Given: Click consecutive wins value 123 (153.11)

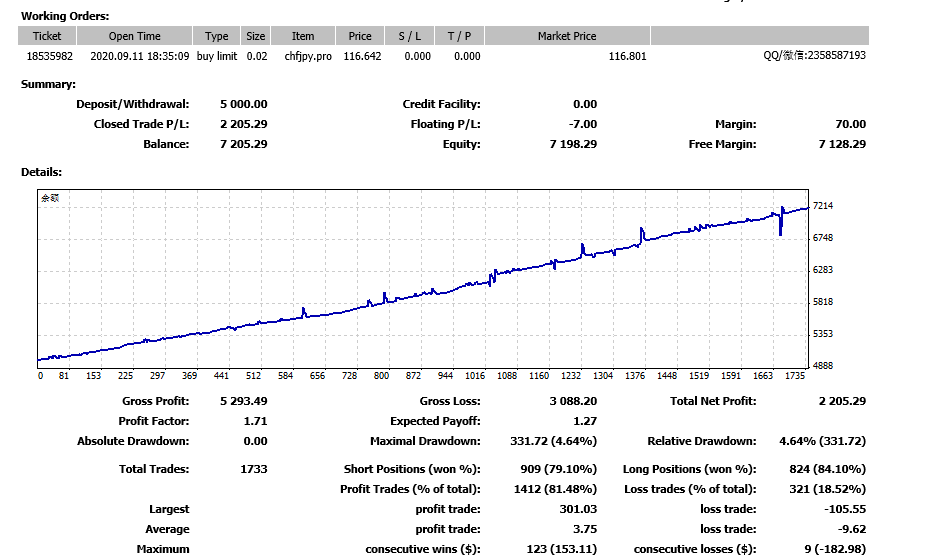Looking at the screenshot, I should point(562,549).
